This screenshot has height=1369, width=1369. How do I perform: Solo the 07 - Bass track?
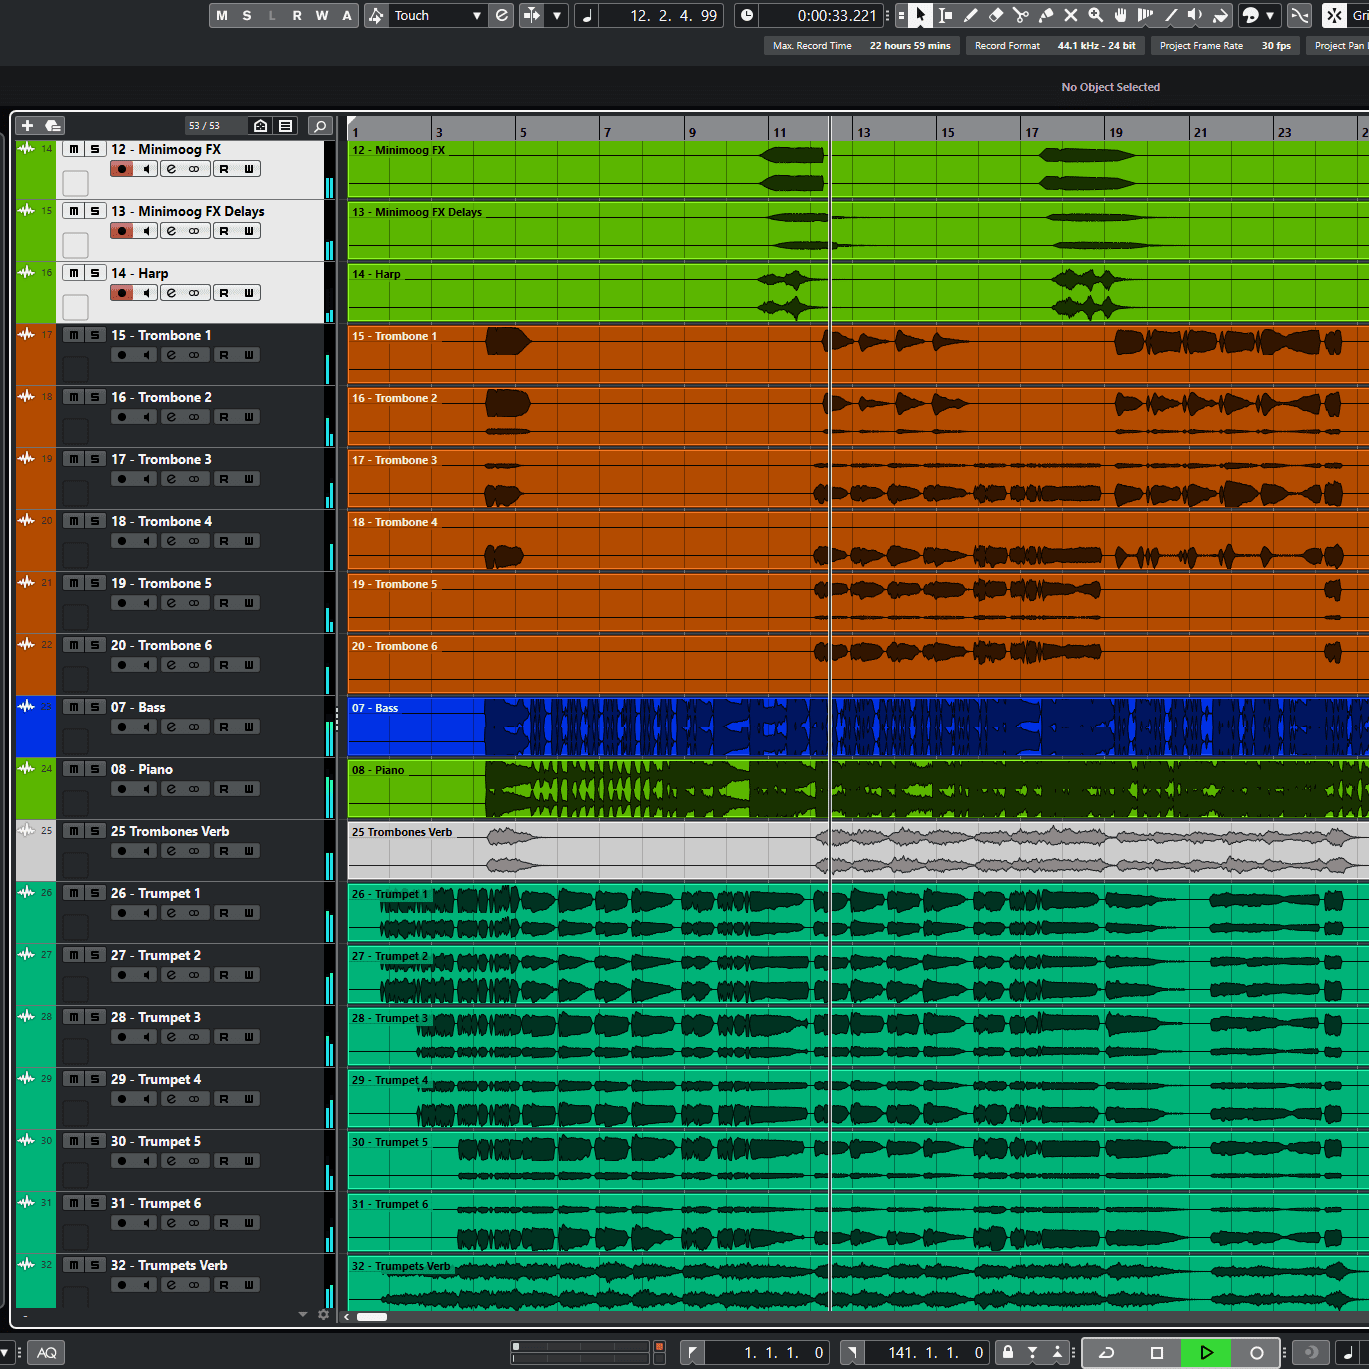point(95,707)
